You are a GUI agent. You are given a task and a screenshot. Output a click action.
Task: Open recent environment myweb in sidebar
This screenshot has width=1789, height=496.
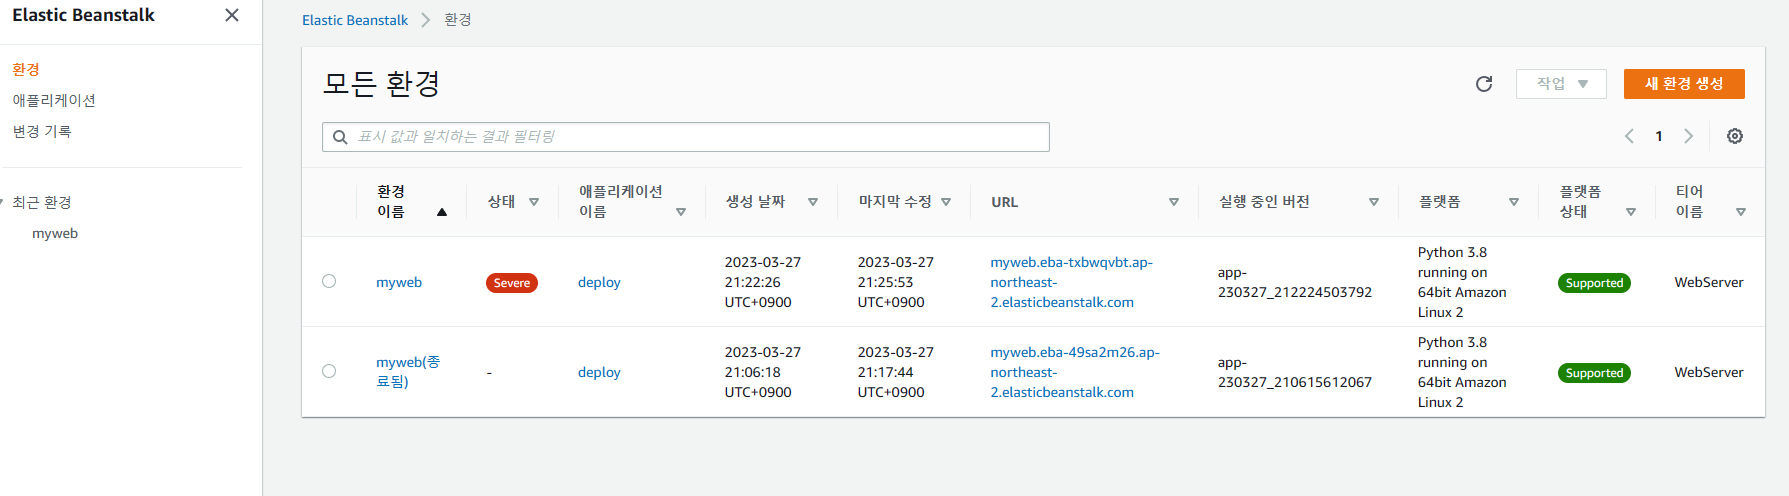point(55,233)
